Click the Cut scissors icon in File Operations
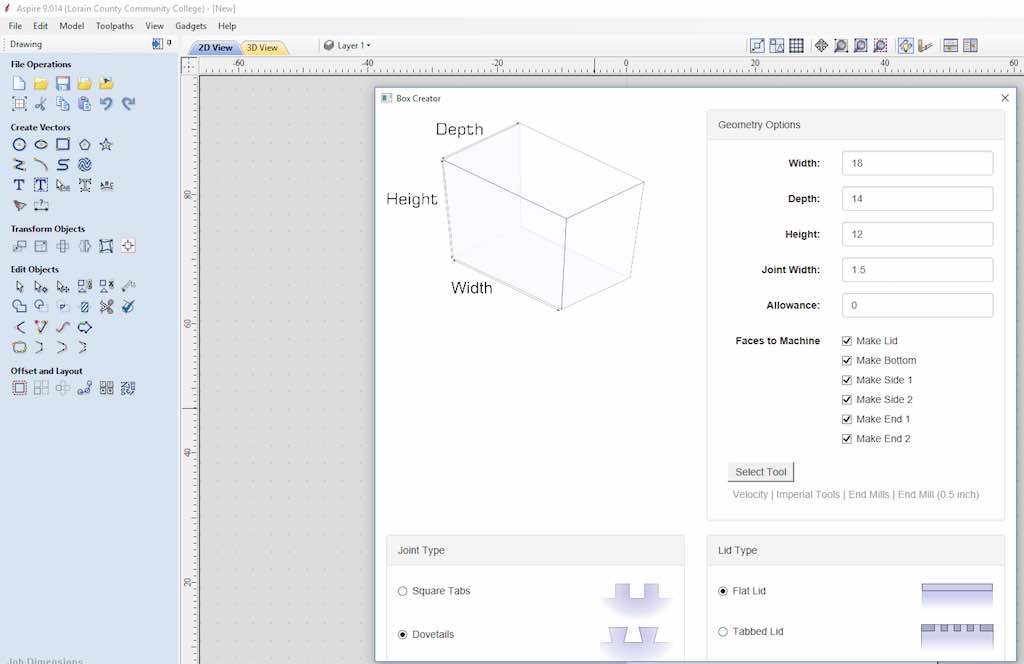The image size is (1024, 664). click(x=41, y=103)
